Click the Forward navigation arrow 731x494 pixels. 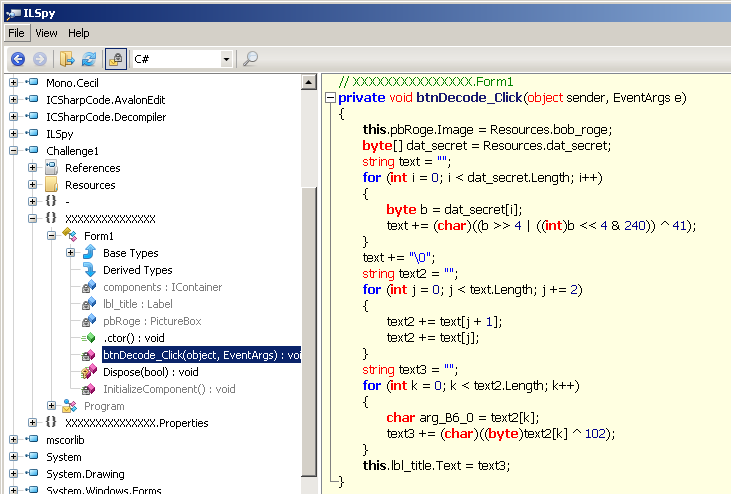tap(39, 59)
